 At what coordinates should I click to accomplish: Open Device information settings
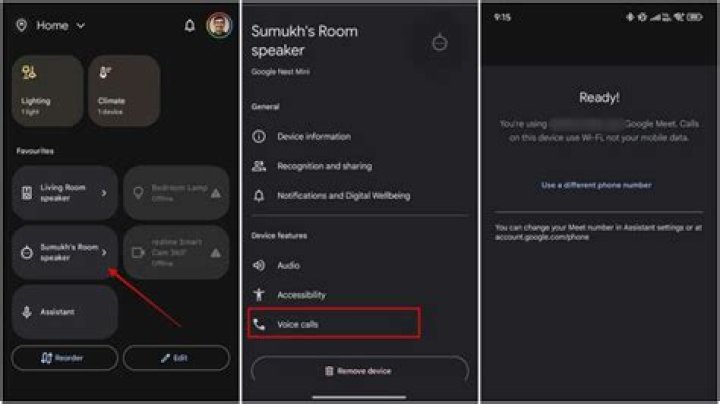click(360, 136)
